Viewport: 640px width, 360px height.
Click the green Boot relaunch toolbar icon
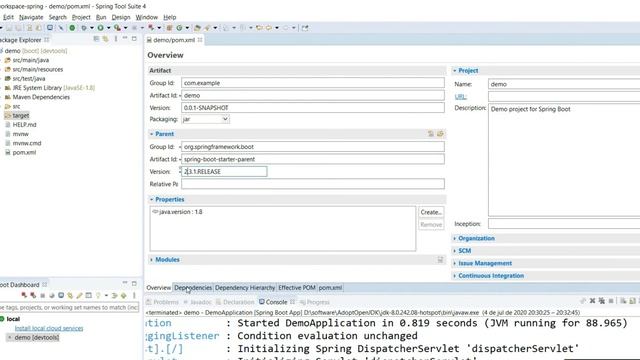(72, 28)
